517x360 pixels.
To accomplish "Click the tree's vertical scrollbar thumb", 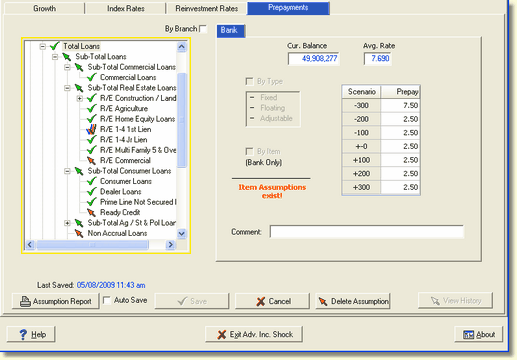I will 182,120.
